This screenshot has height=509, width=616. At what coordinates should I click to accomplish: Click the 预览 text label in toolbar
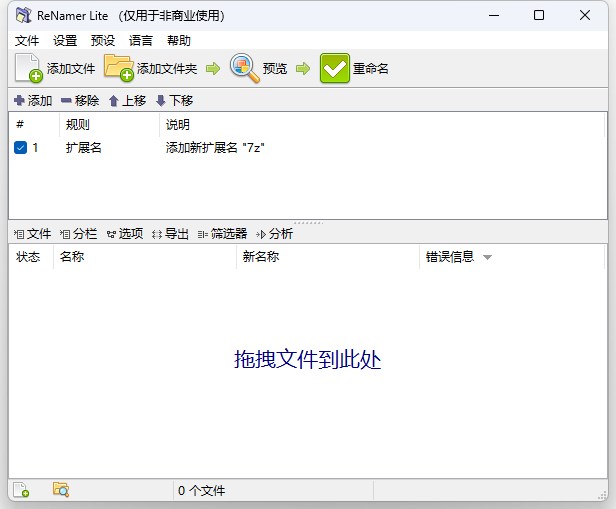[x=275, y=69]
